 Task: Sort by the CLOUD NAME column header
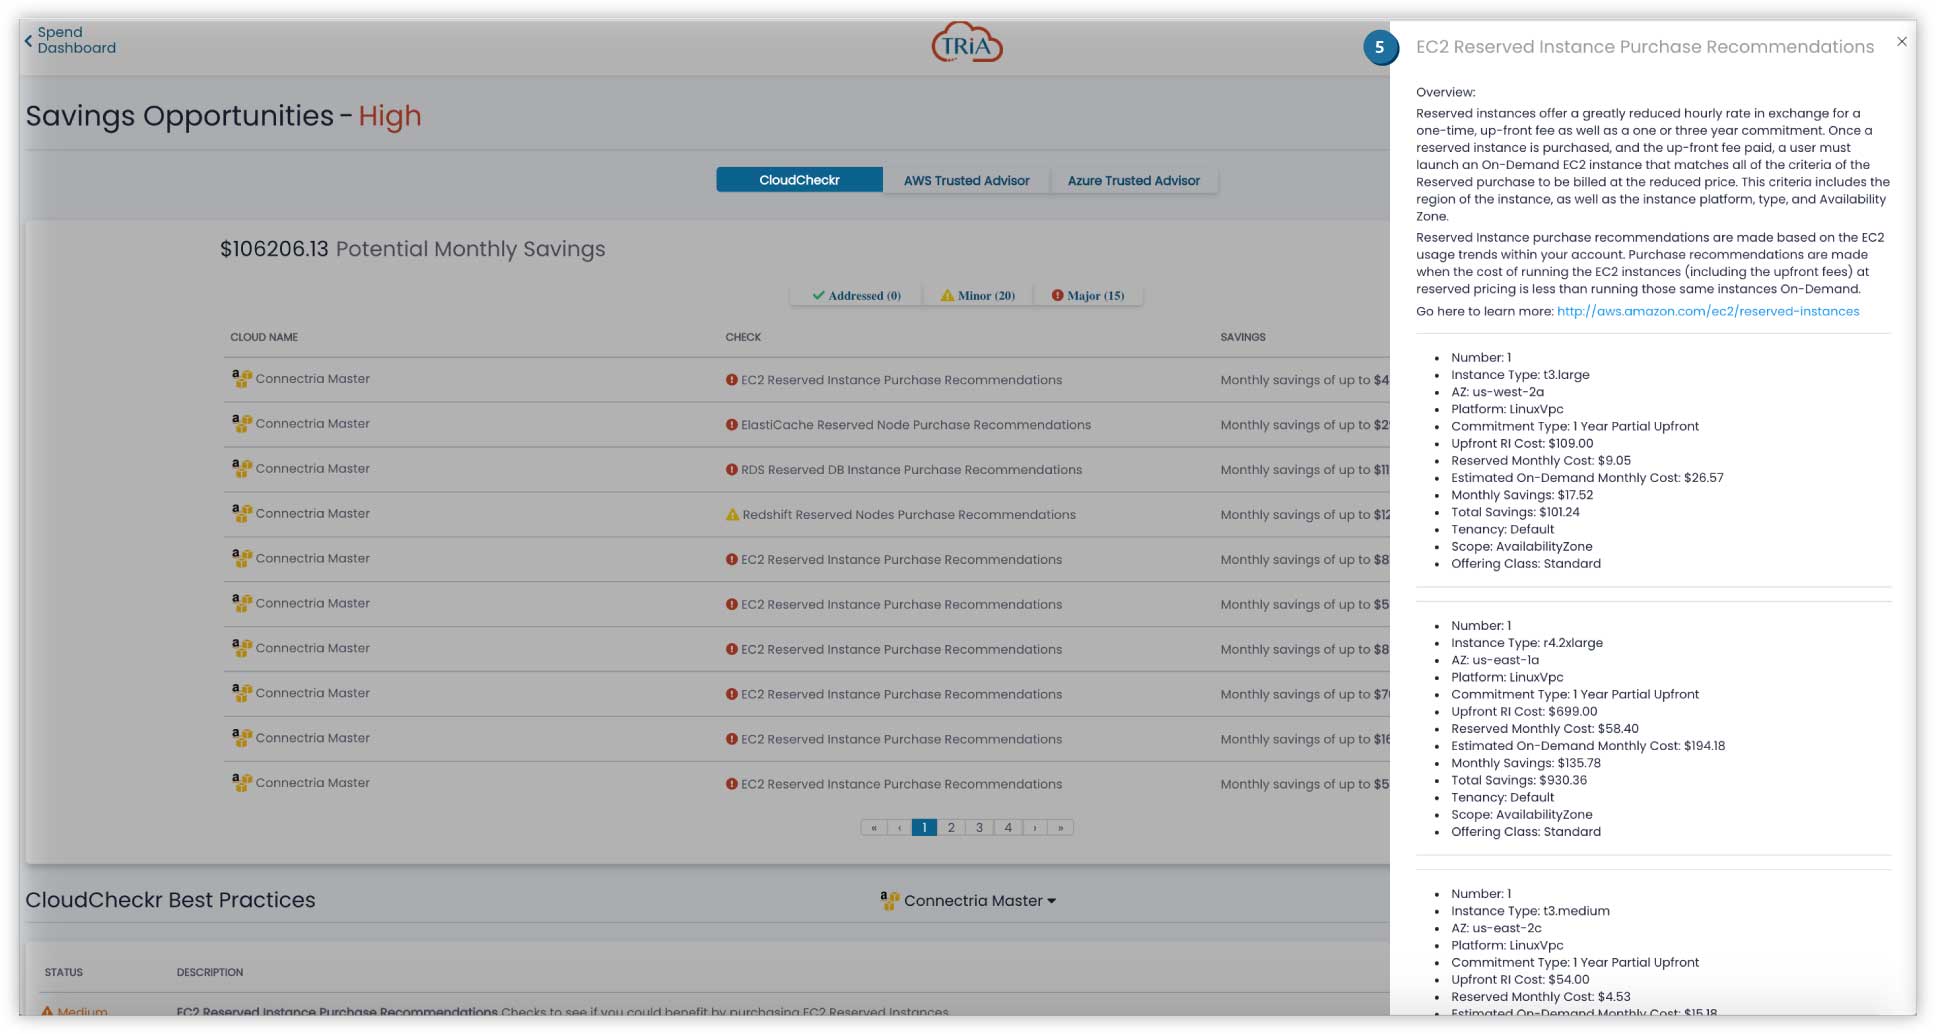click(264, 337)
